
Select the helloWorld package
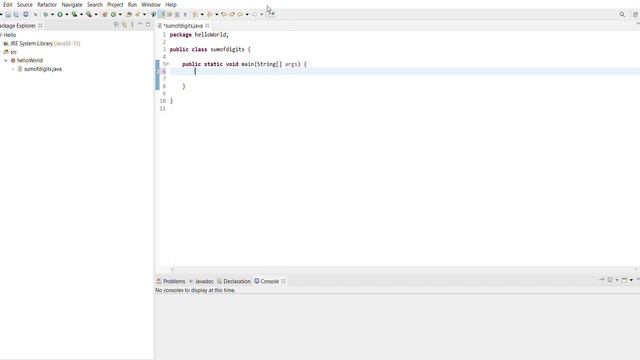coord(27,60)
